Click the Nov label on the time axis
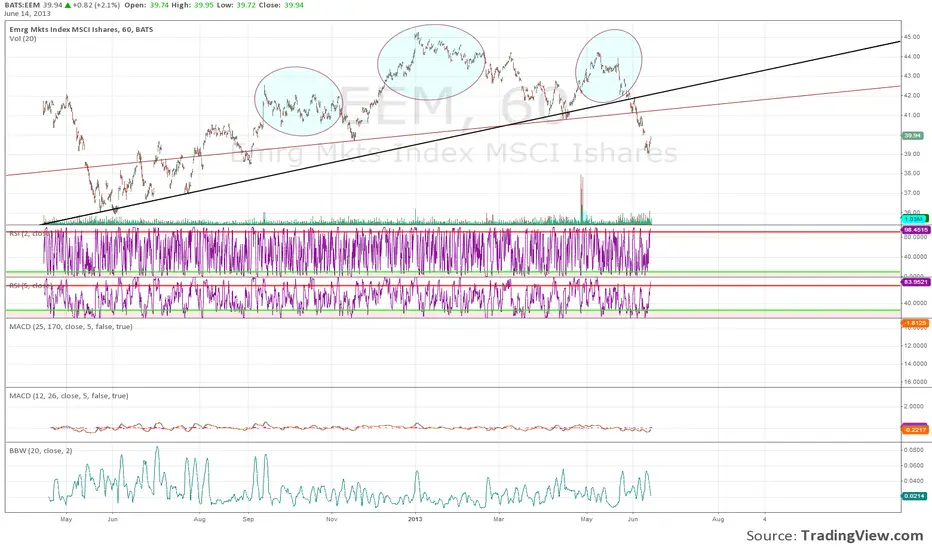This screenshot has height=550, width=932. [x=332, y=519]
